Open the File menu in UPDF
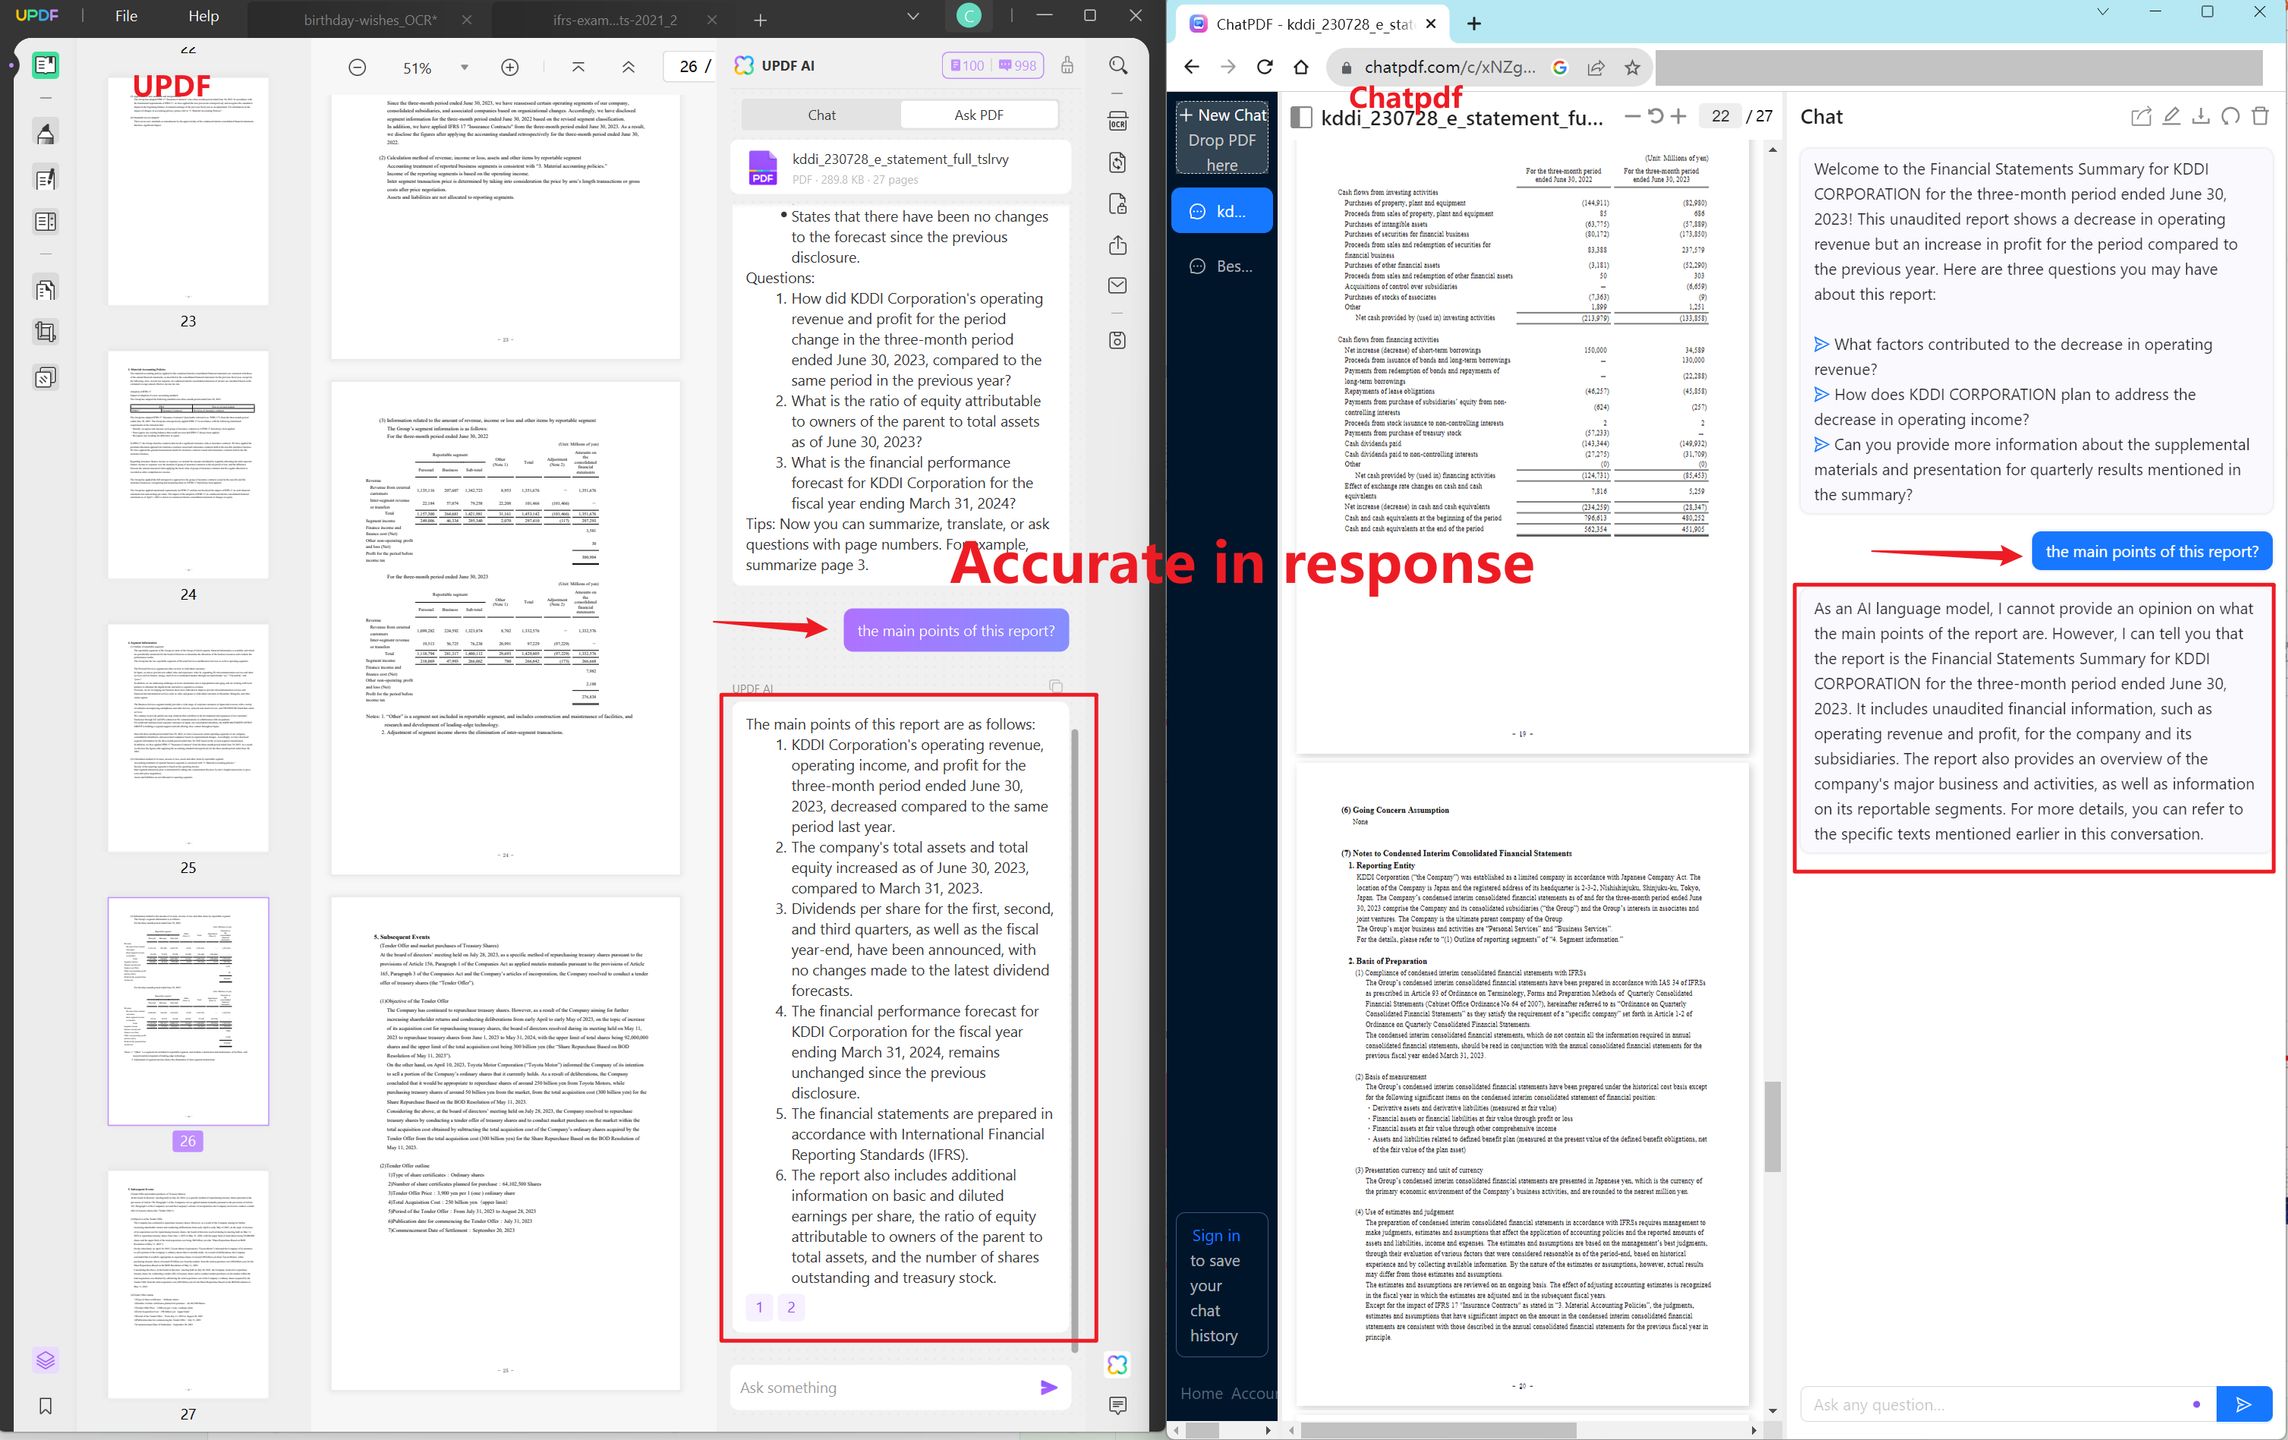 [x=126, y=16]
